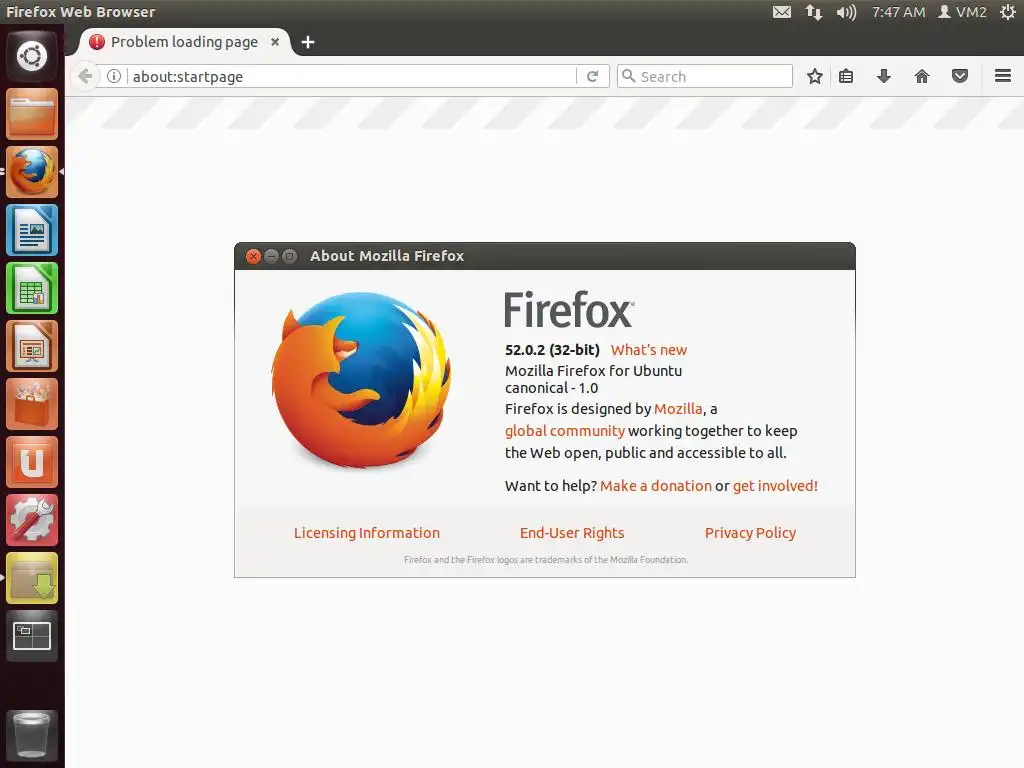Open the Firefox hamburger menu

(x=1003, y=76)
